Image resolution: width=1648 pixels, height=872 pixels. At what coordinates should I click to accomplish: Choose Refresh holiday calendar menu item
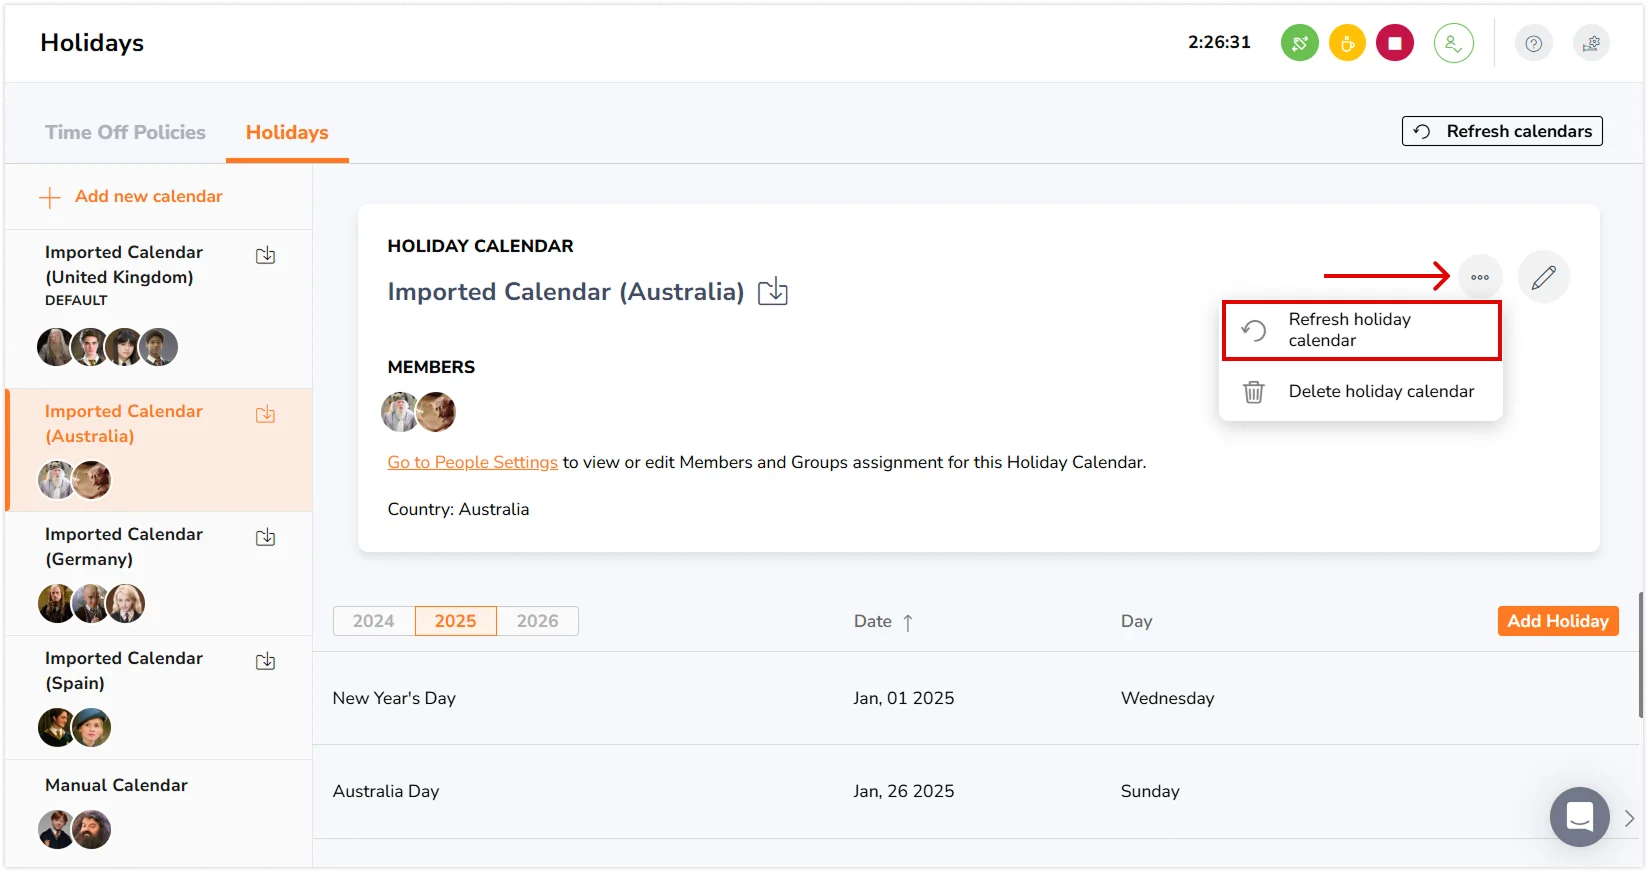click(x=1361, y=330)
